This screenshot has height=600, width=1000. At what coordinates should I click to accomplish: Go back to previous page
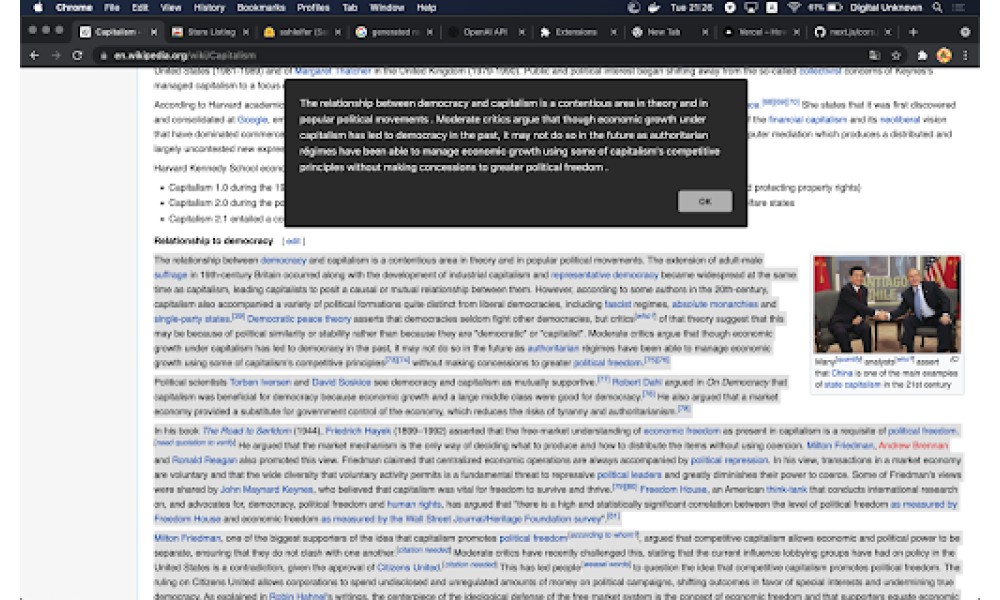tap(34, 55)
